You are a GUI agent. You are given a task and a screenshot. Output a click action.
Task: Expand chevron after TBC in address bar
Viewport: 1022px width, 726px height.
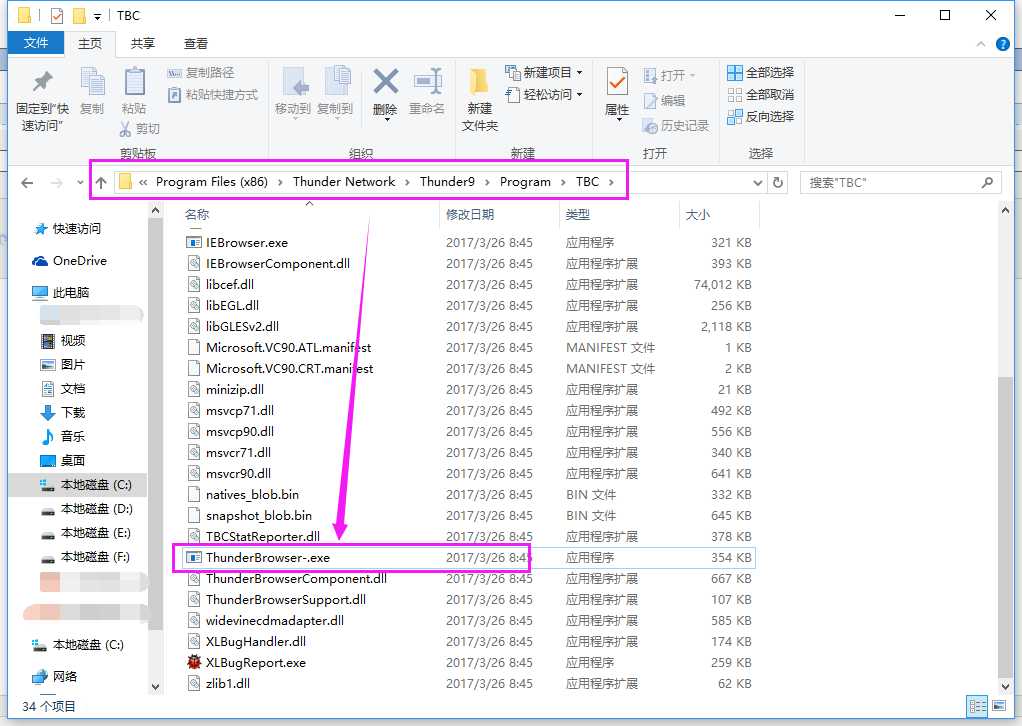point(611,182)
